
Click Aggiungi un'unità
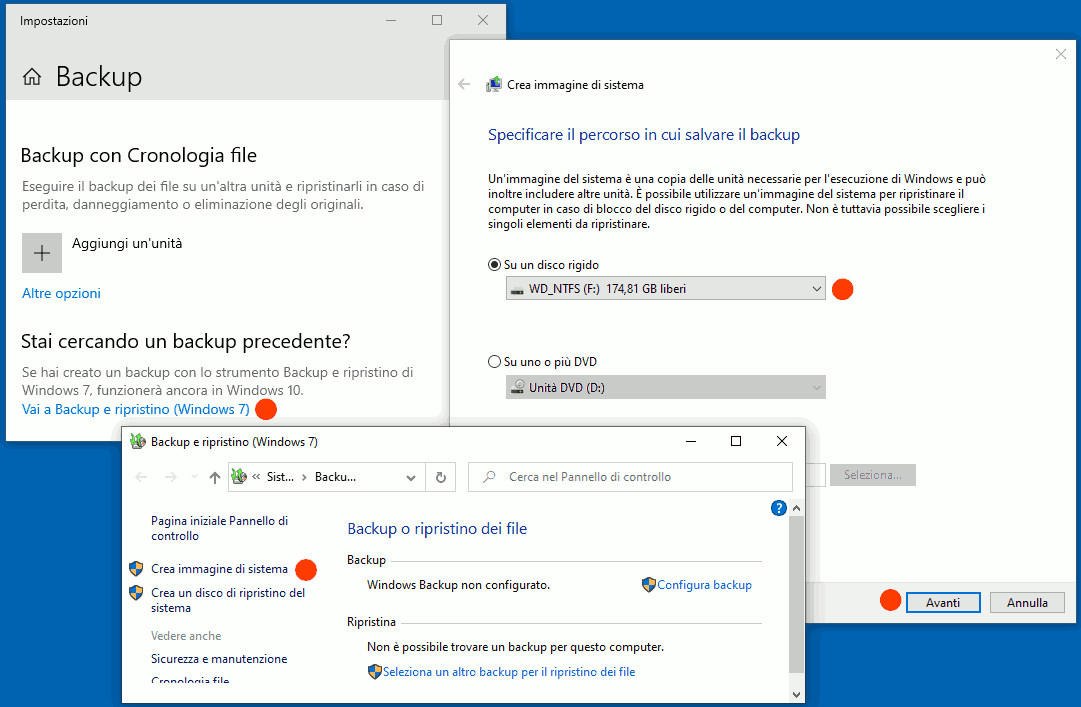(x=128, y=243)
